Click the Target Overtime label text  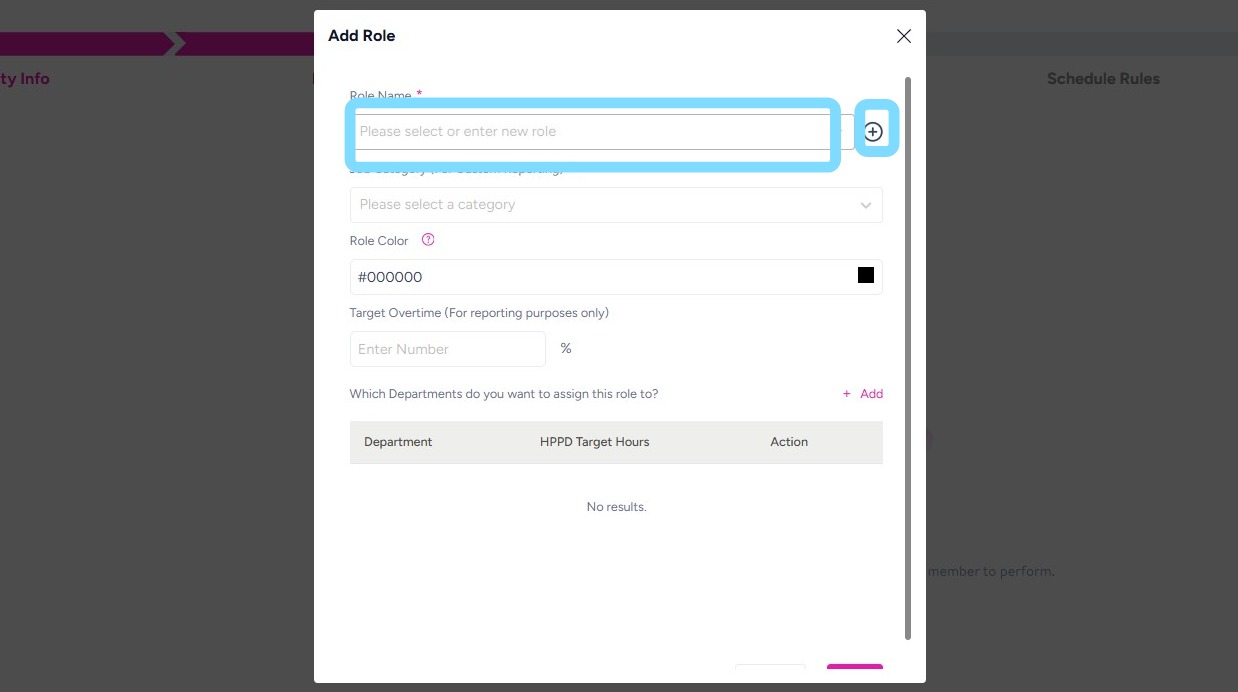(x=478, y=313)
